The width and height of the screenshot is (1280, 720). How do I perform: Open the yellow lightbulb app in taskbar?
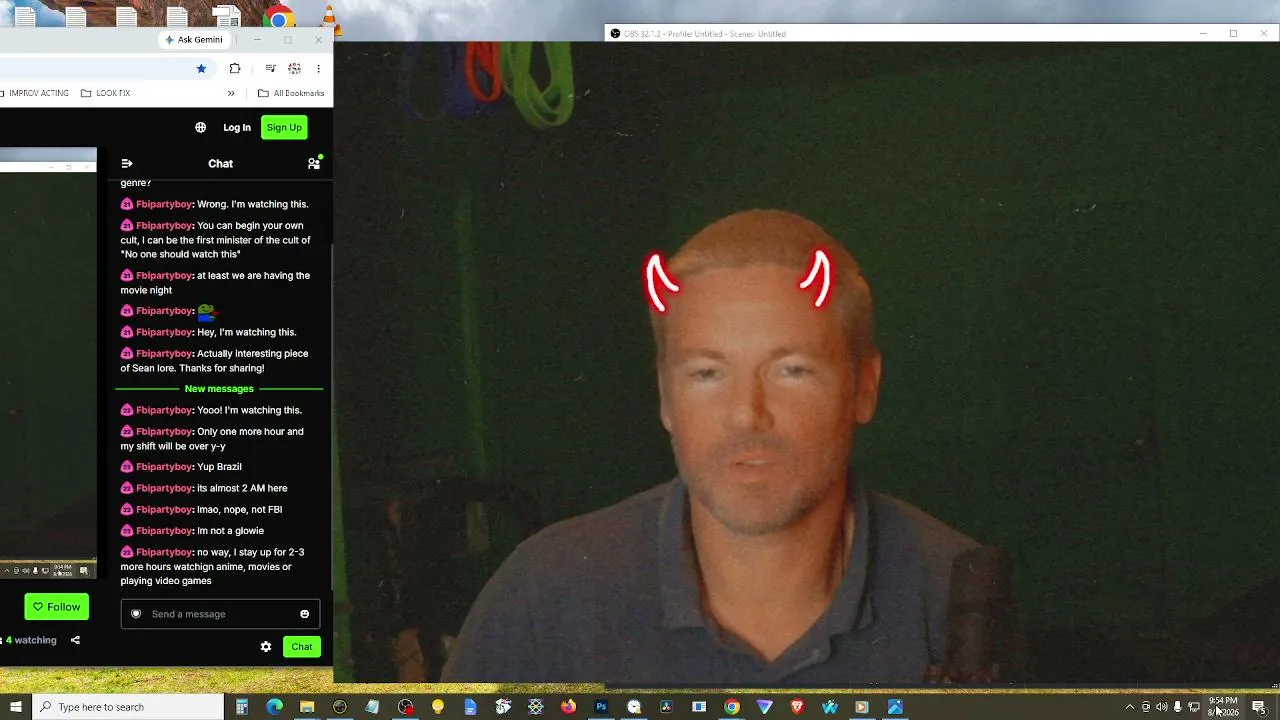pos(438,707)
